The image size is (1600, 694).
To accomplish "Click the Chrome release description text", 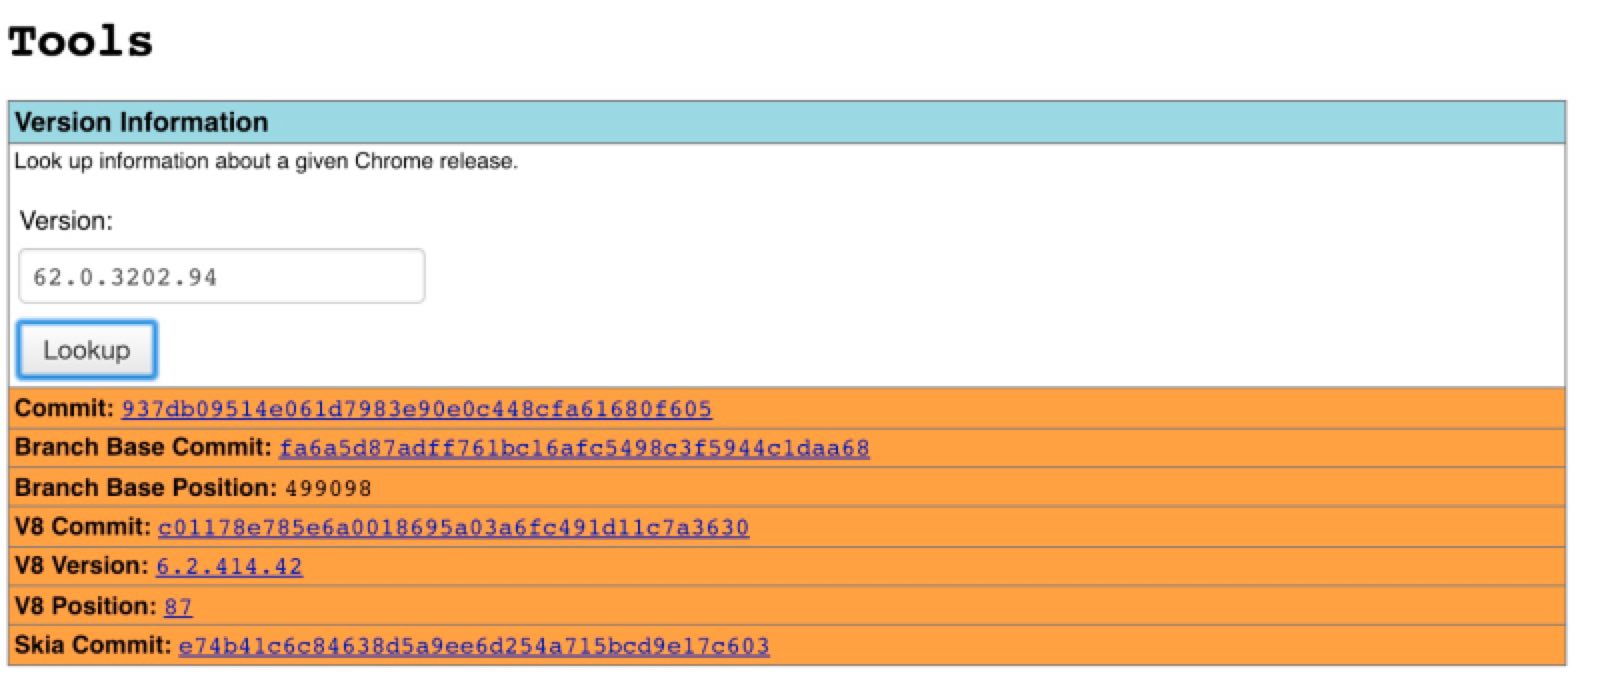I will pos(266,161).
